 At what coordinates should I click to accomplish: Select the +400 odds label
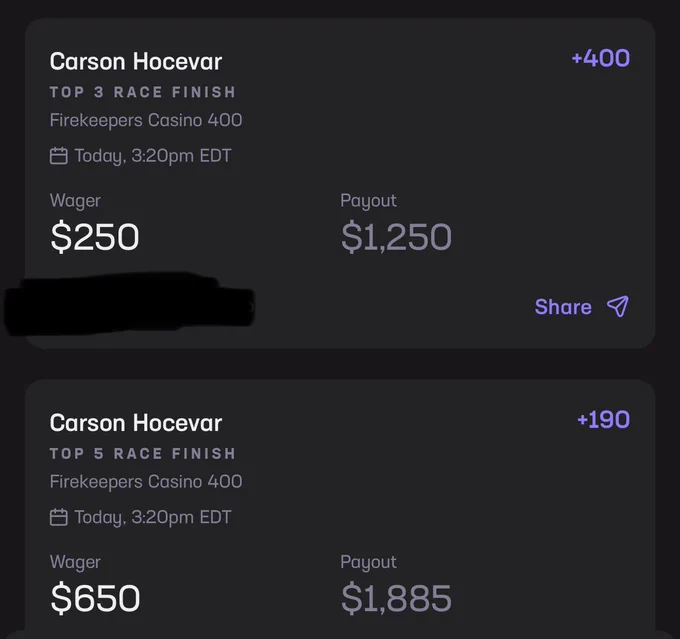coord(601,58)
